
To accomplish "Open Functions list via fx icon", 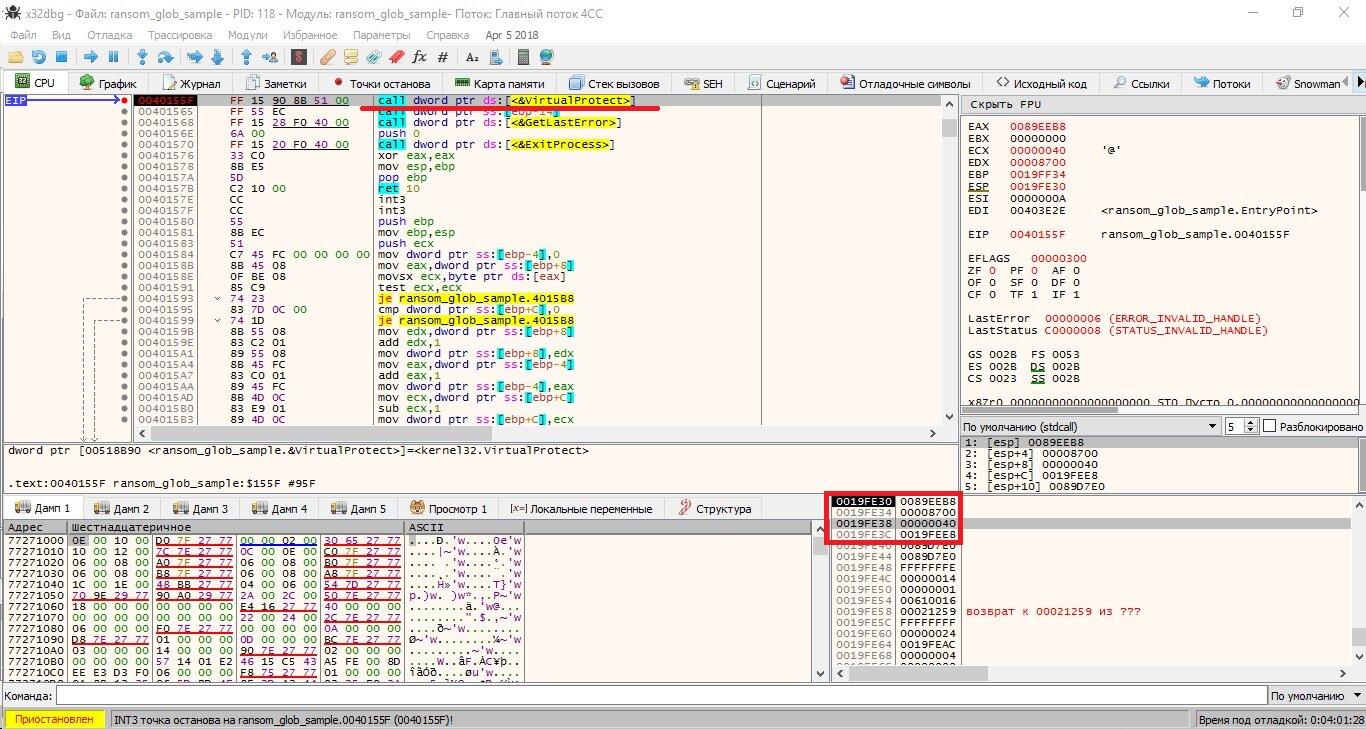I will [x=419, y=57].
